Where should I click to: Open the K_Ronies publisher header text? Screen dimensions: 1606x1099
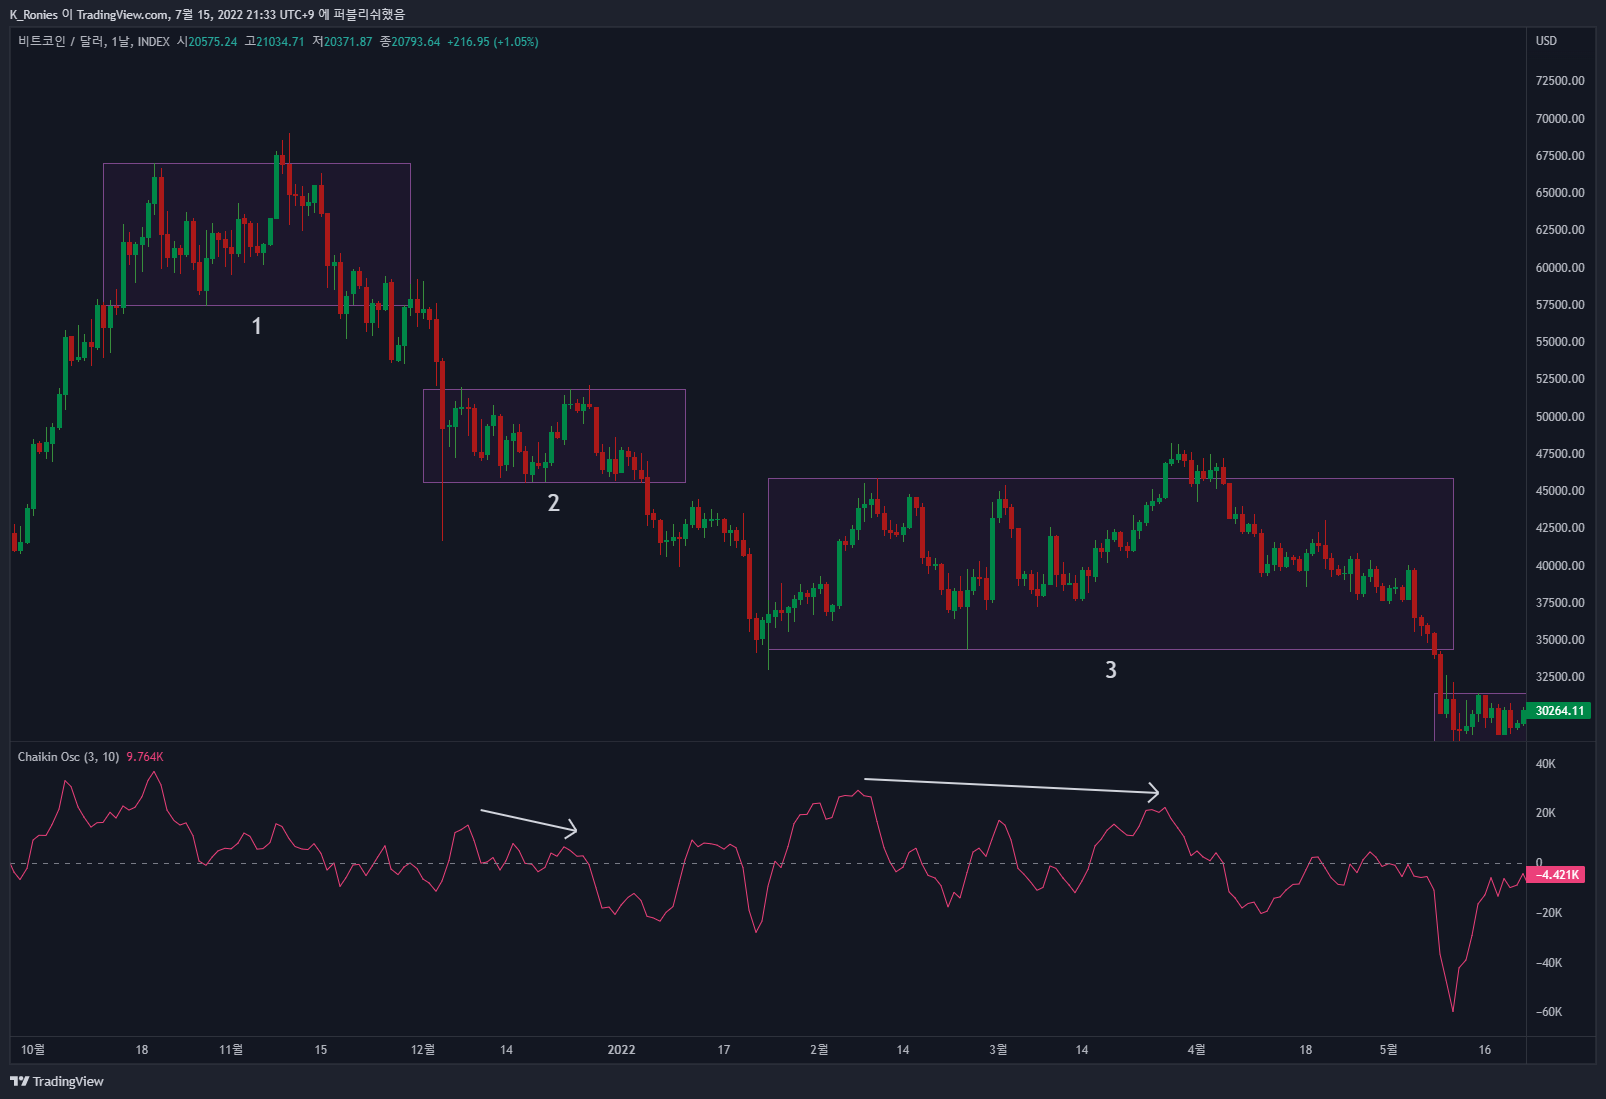[x=207, y=15]
